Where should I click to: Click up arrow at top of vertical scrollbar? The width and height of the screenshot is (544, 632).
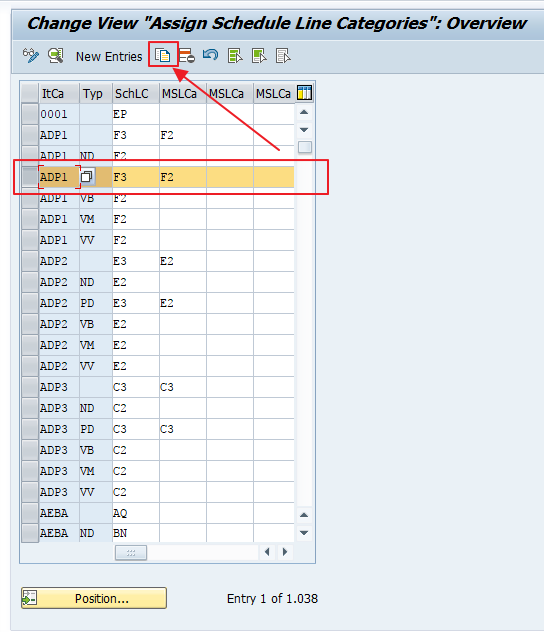(x=304, y=112)
